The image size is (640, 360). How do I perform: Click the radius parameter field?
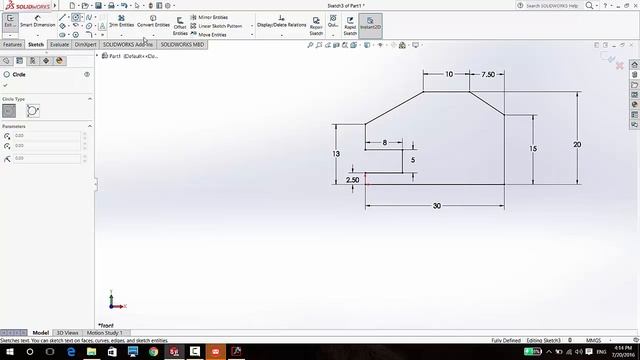click(x=47, y=158)
